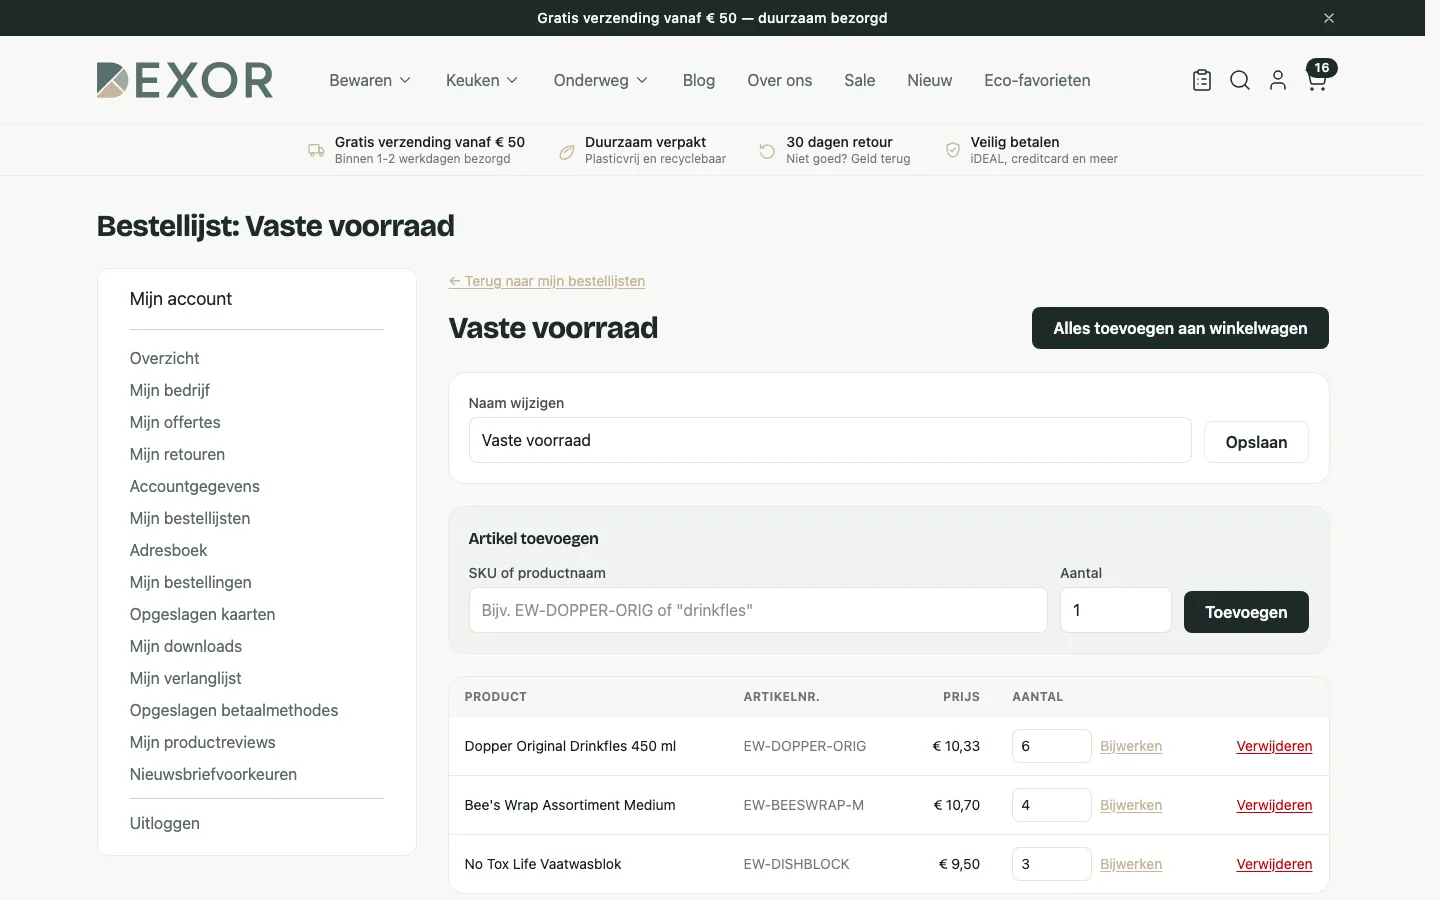Click Uitloggen to log out
Image resolution: width=1440 pixels, height=900 pixels.
point(165,823)
